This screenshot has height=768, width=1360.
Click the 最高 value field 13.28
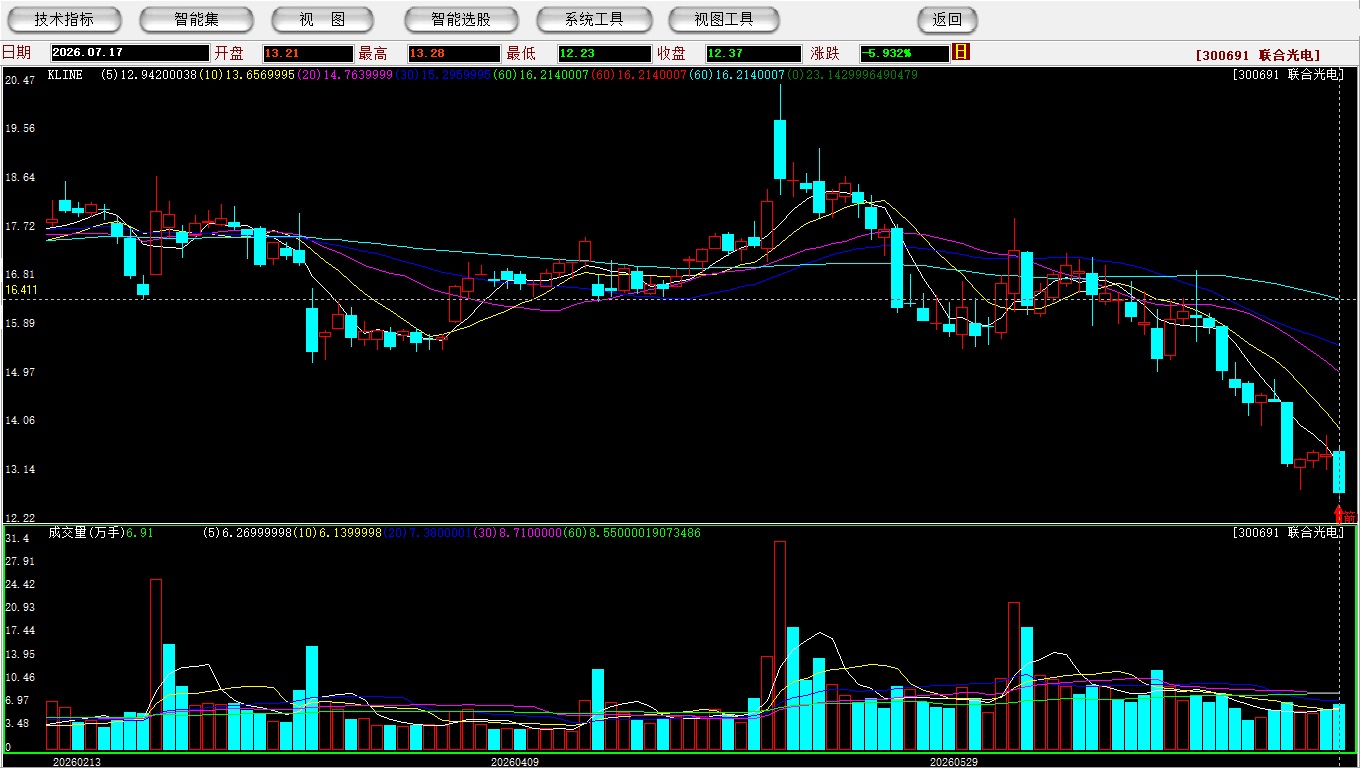point(454,53)
